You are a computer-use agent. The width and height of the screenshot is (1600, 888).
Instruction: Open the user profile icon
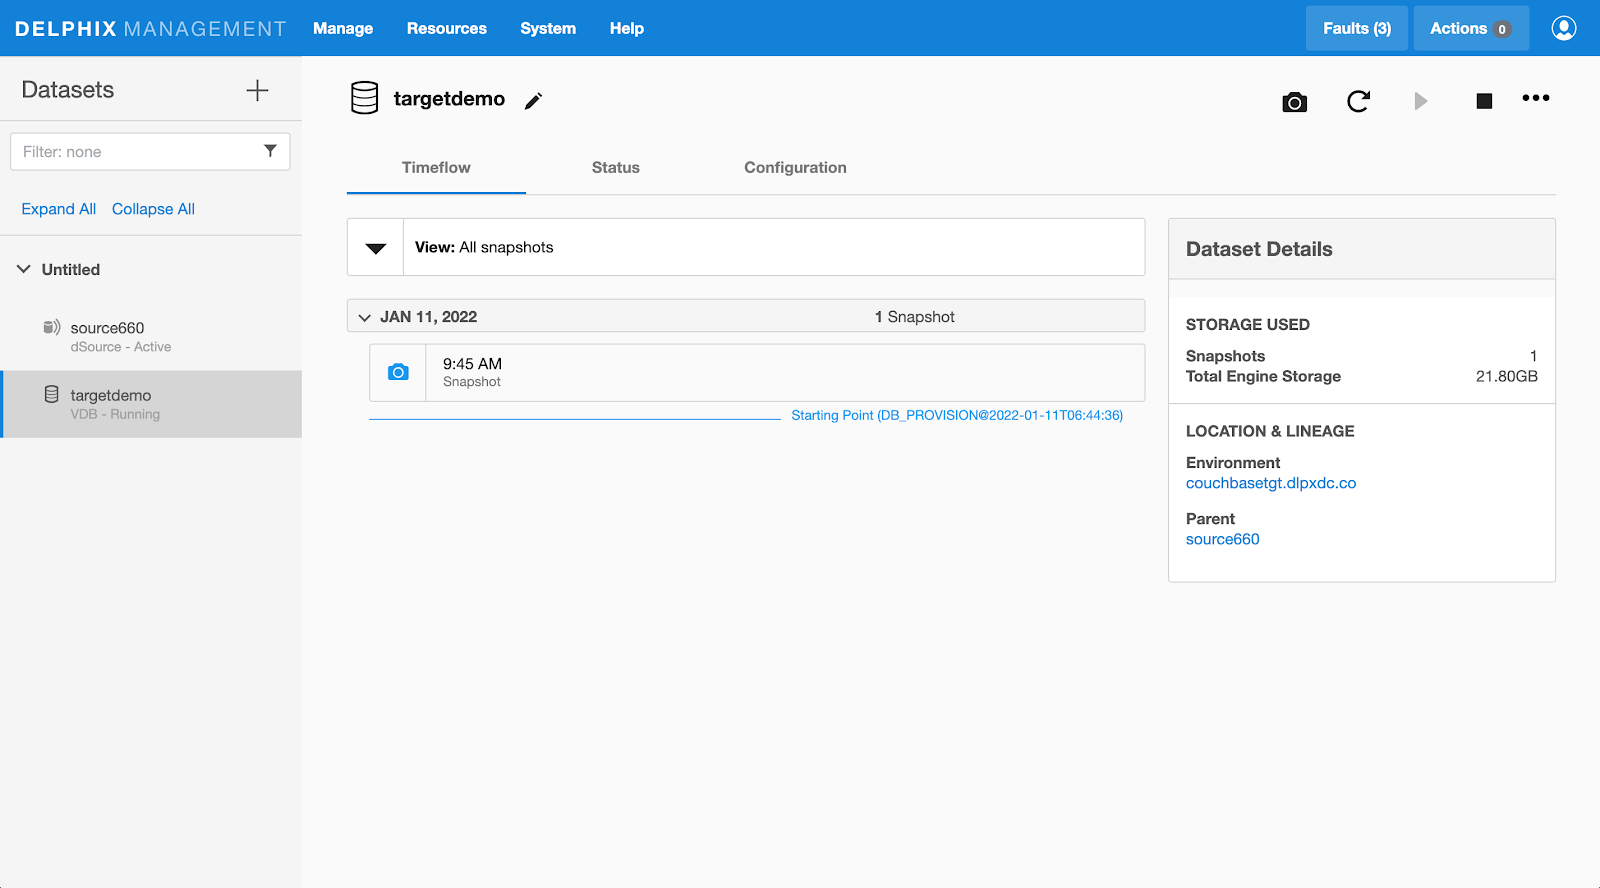[1563, 28]
